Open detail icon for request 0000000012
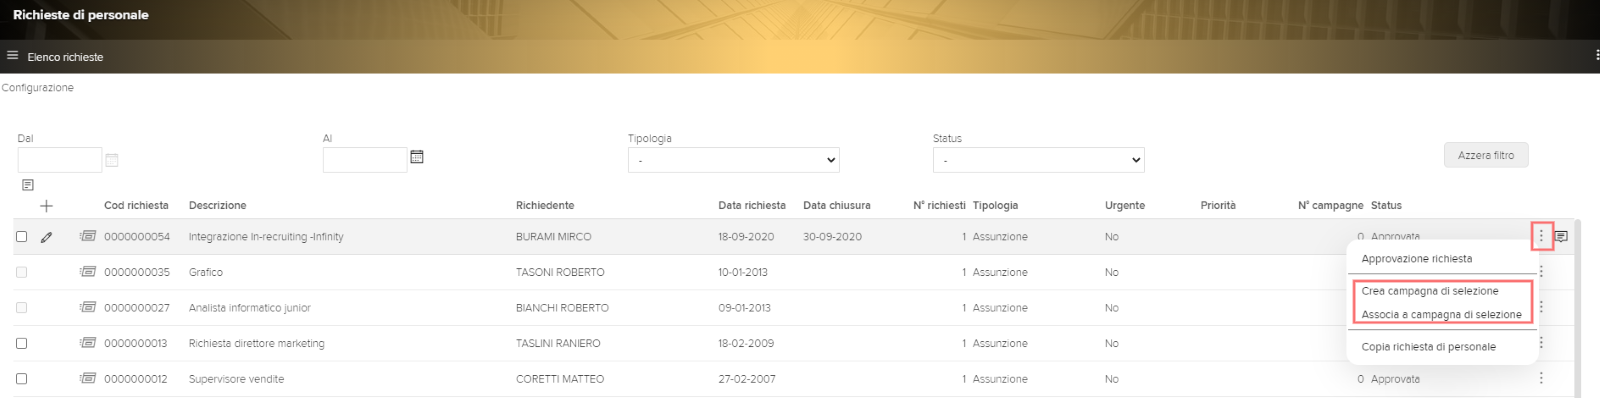This screenshot has width=1600, height=398. tap(88, 379)
